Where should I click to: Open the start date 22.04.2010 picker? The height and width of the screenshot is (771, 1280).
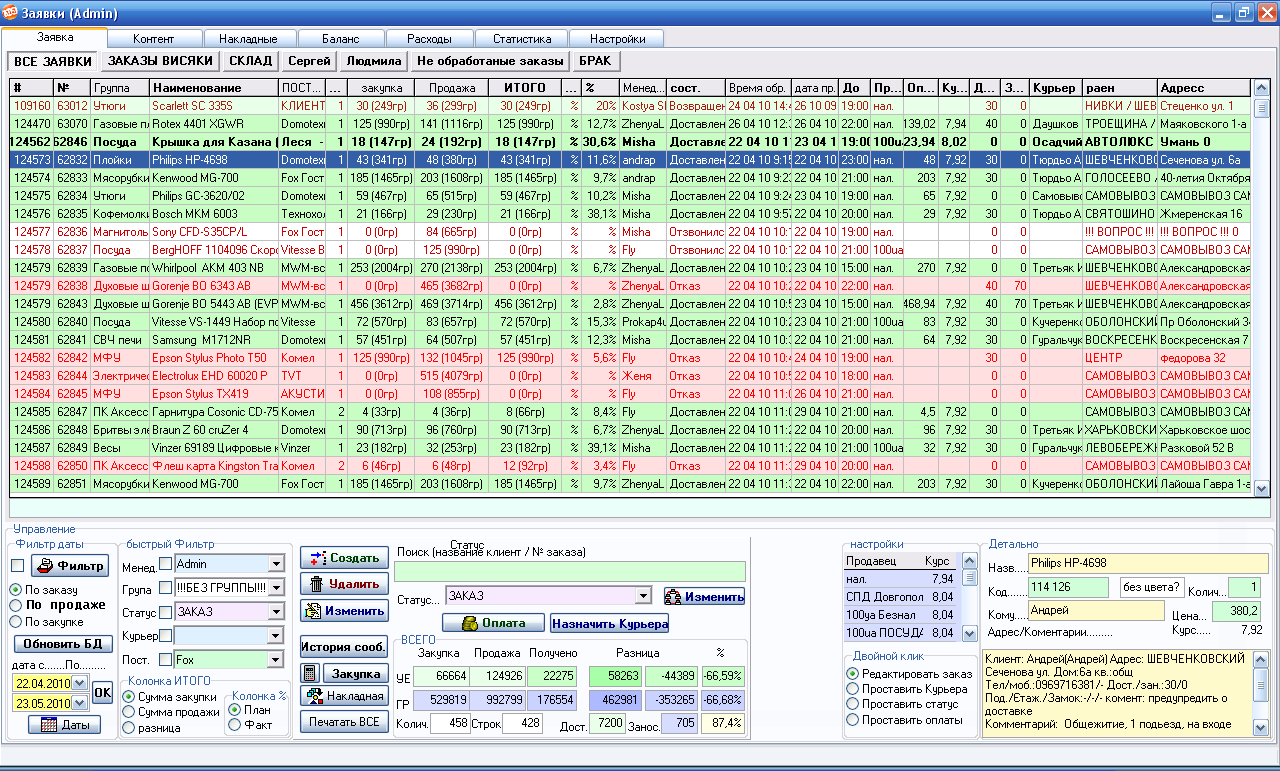point(81,683)
